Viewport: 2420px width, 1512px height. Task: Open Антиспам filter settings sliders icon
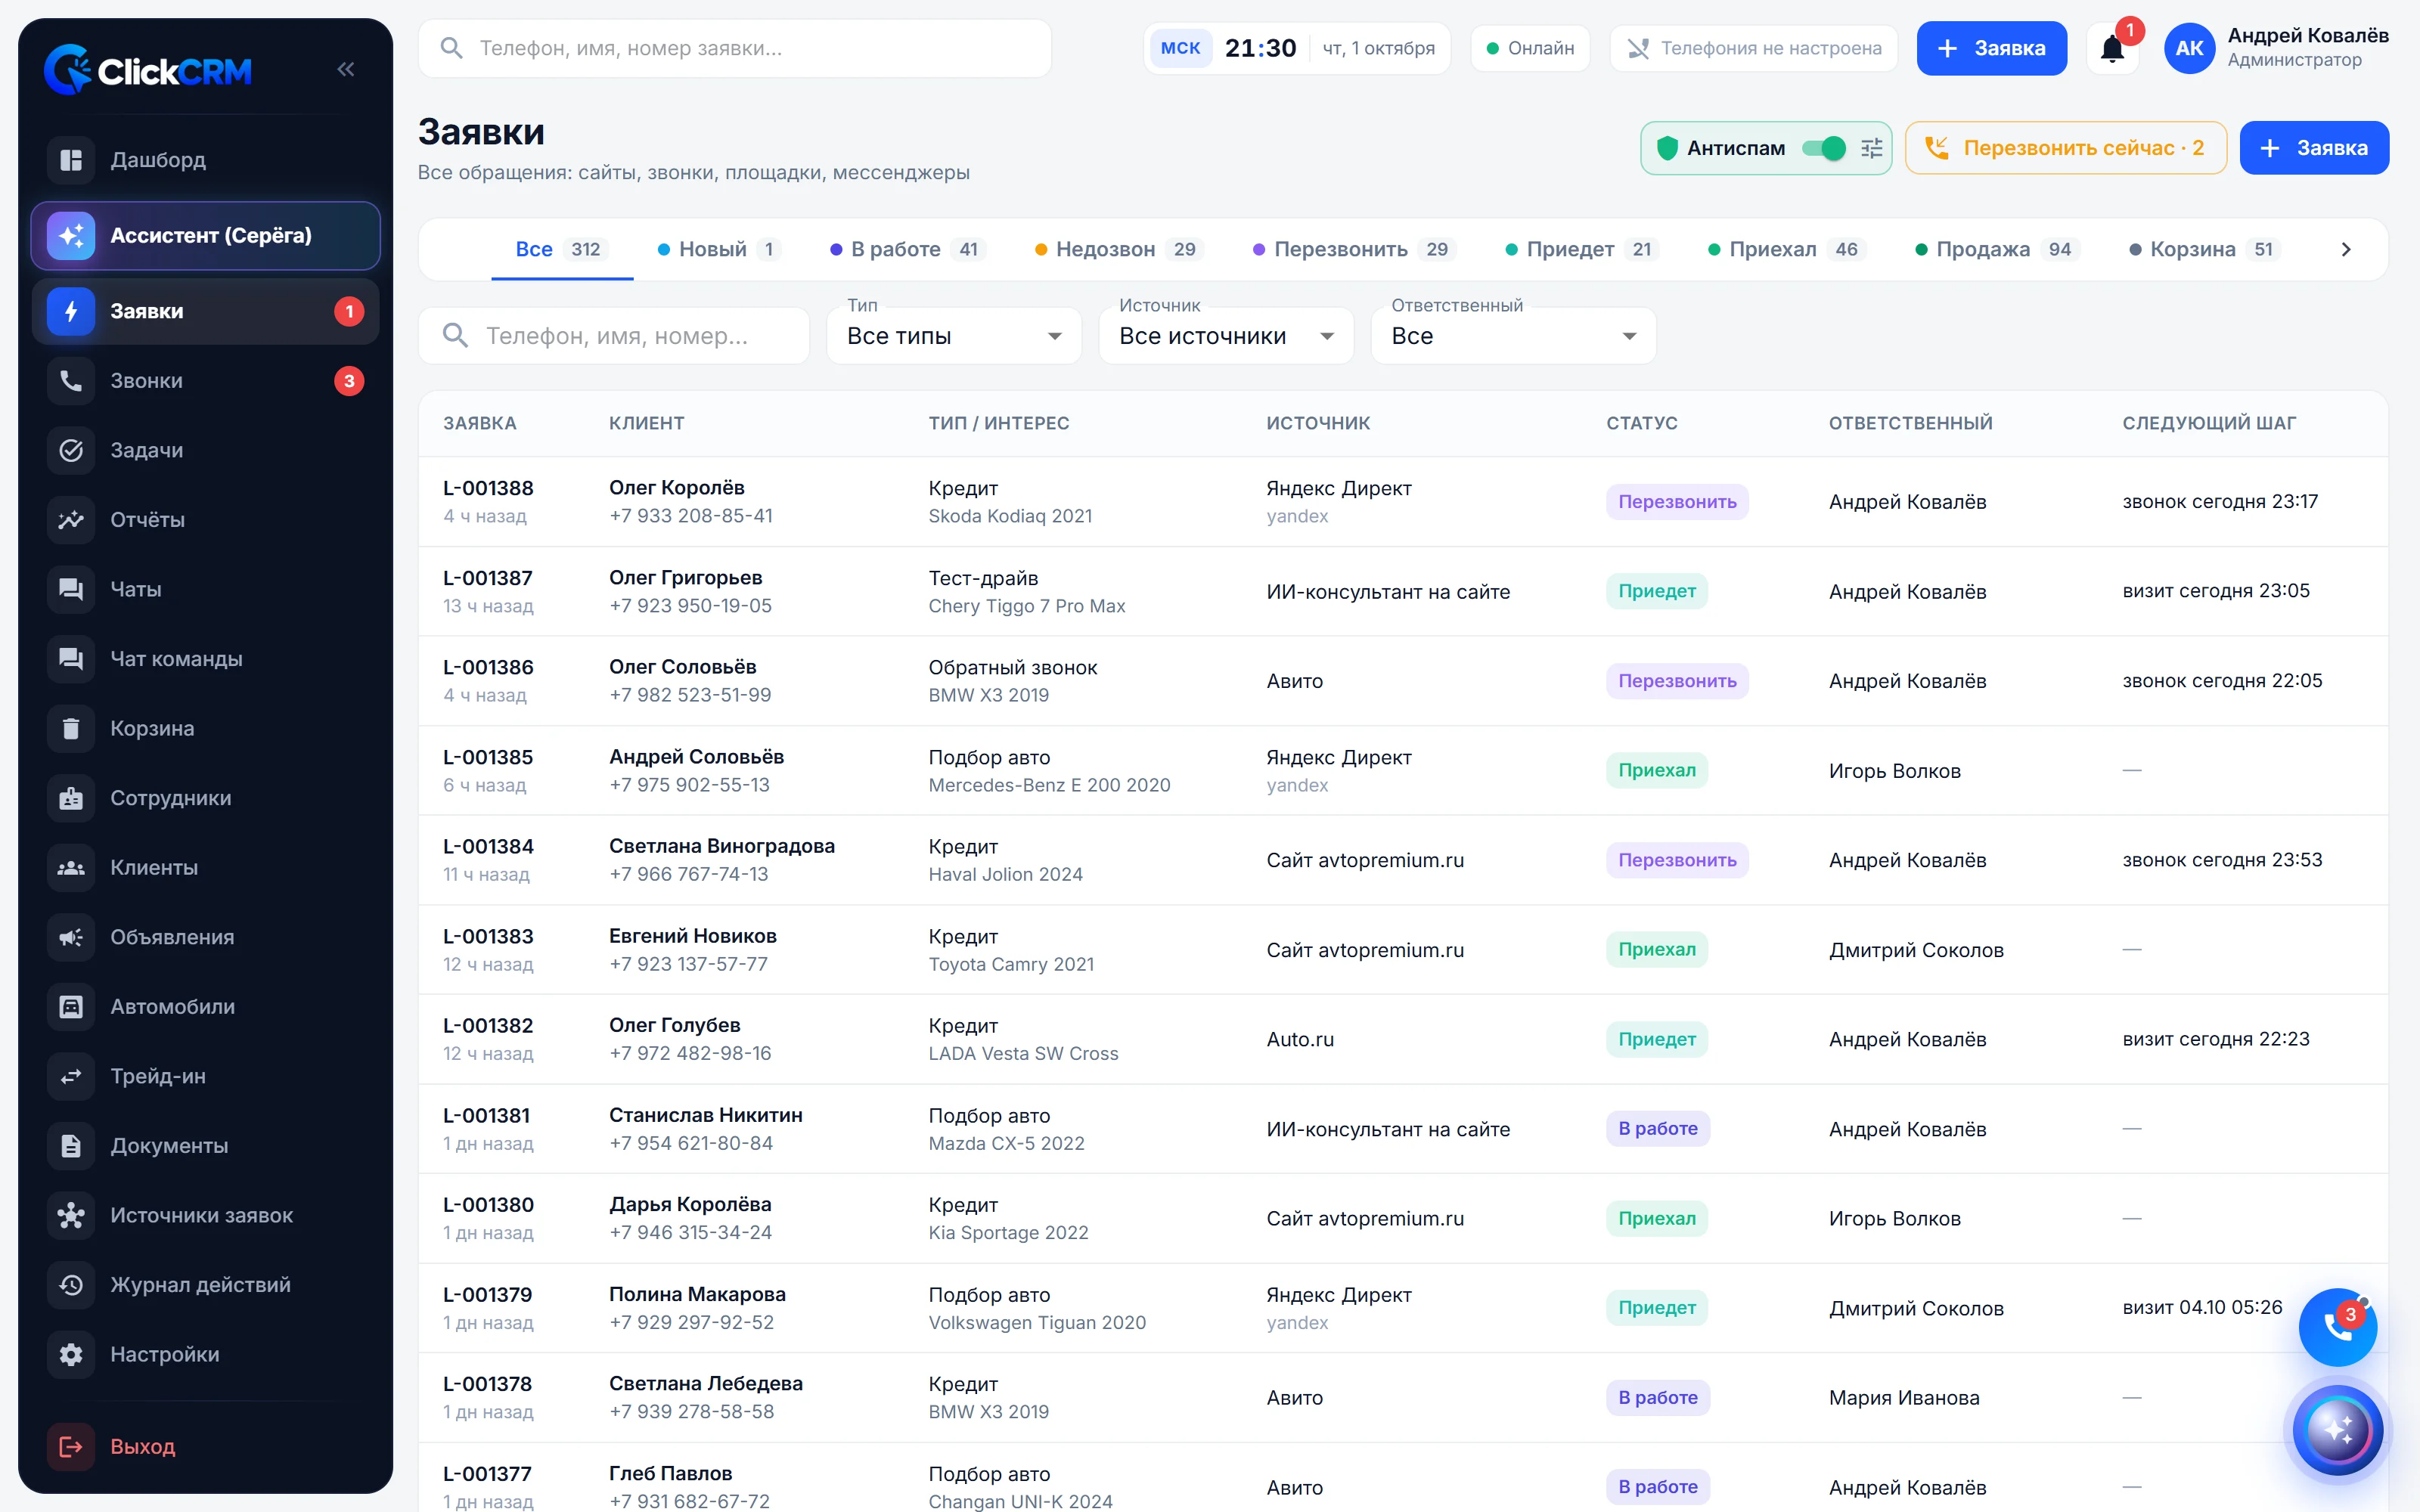[1872, 148]
